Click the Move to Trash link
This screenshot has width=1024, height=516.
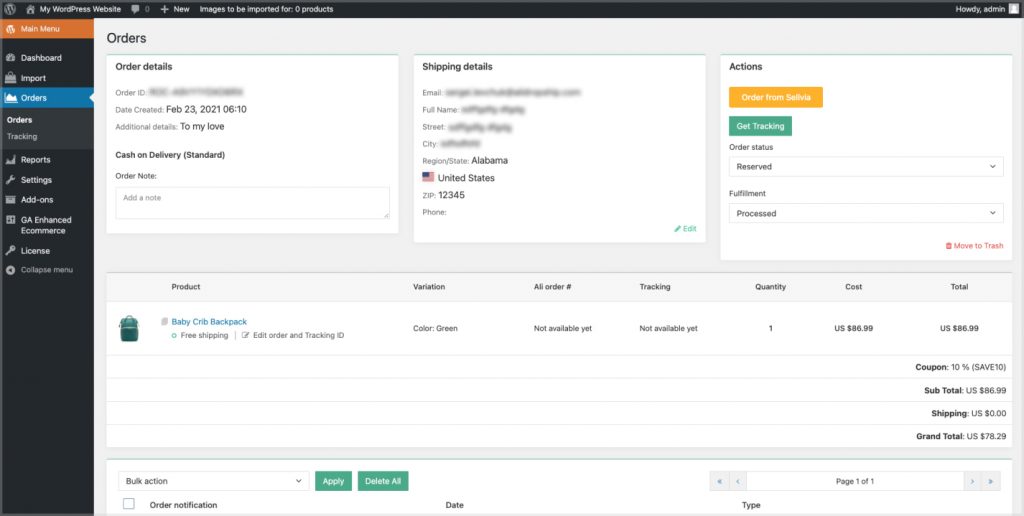[x=974, y=246]
